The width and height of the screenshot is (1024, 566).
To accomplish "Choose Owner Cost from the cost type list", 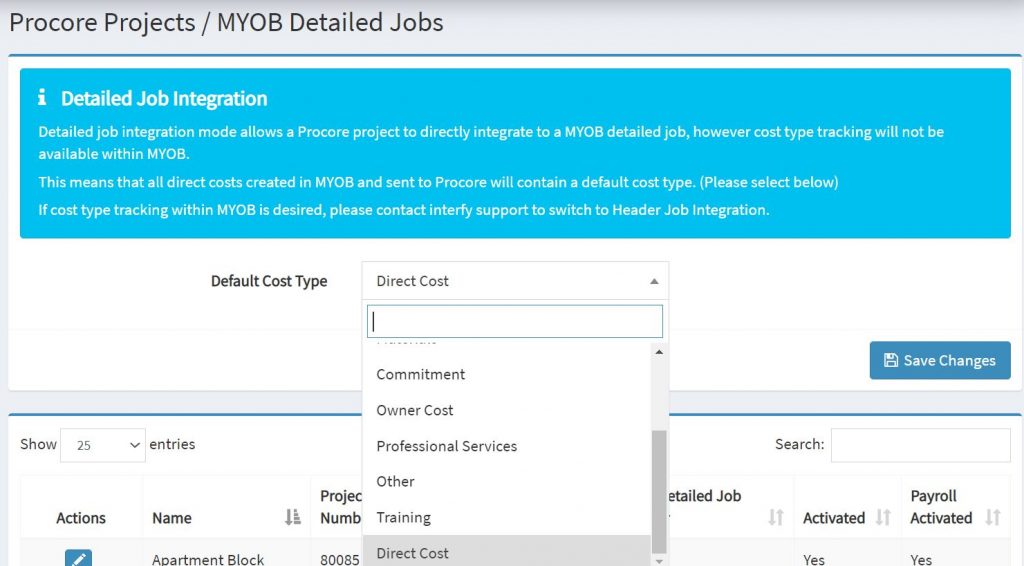I will pos(507,411).
